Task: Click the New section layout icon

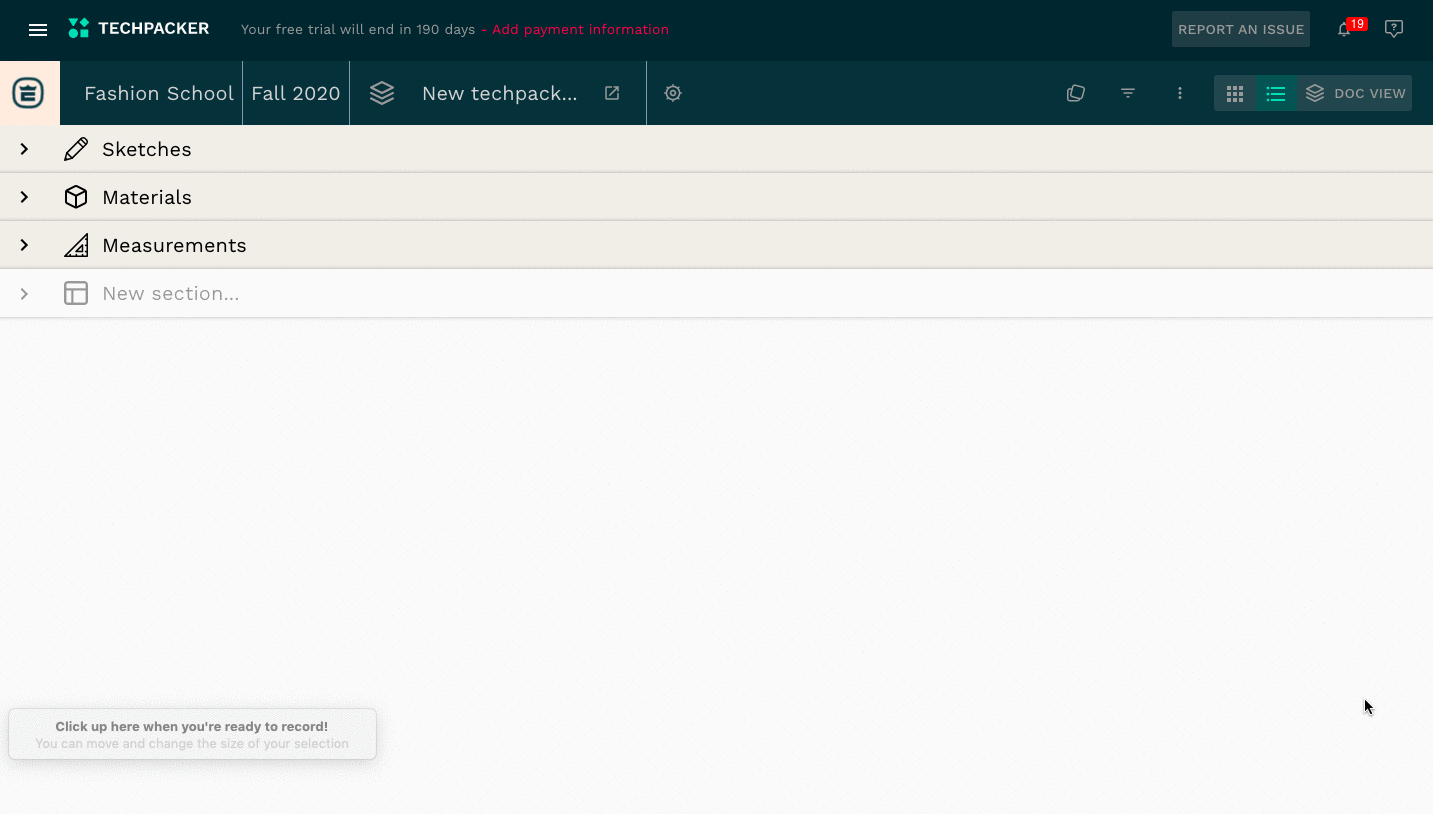Action: [76, 293]
